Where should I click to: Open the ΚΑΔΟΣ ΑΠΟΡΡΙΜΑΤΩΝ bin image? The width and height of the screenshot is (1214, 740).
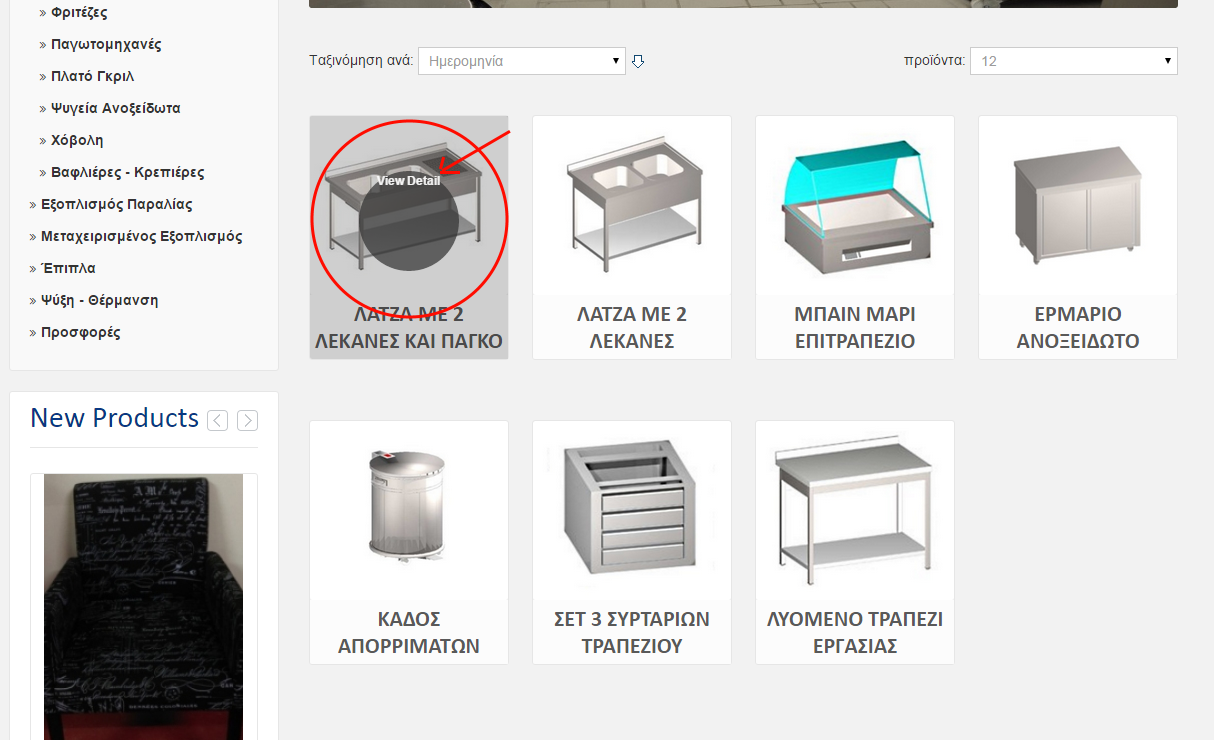pyautogui.click(x=408, y=510)
